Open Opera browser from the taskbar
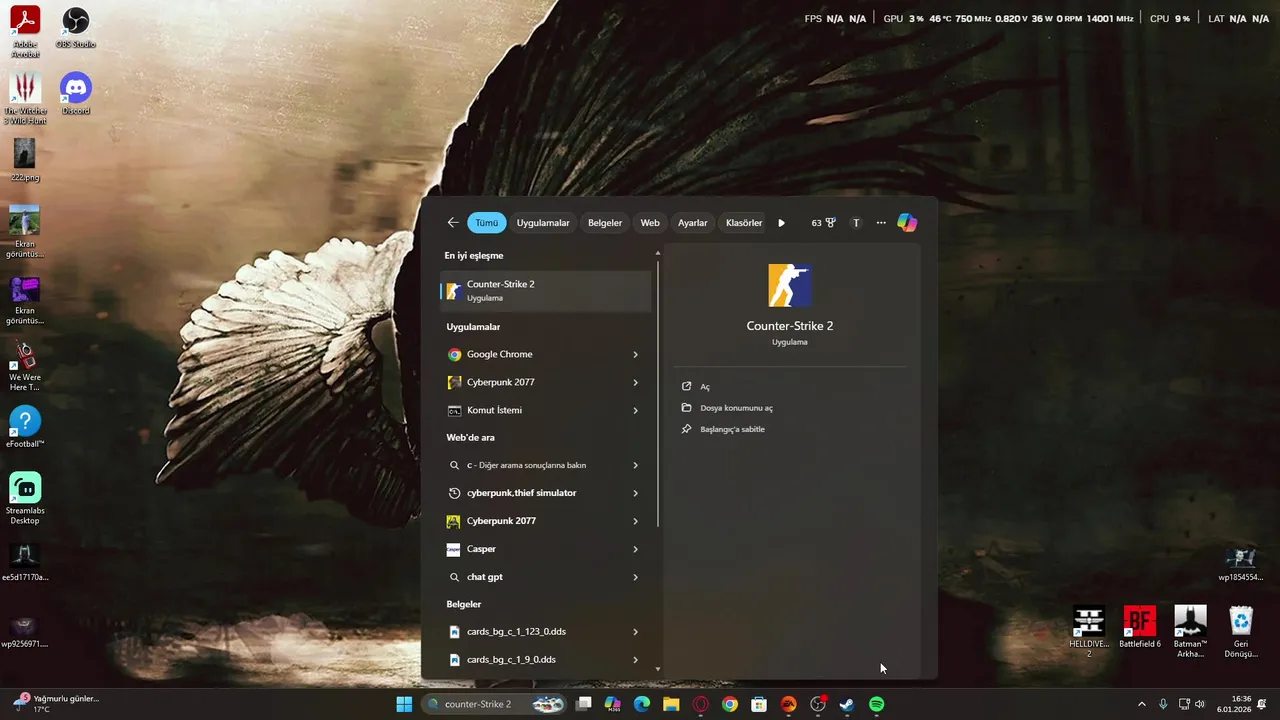The width and height of the screenshot is (1280, 720). [701, 704]
